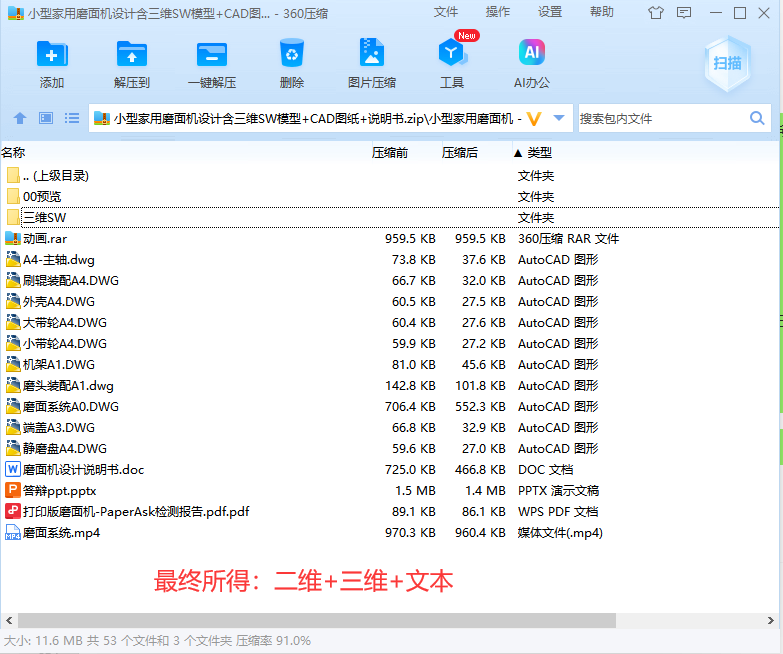
Task: Select the 动画.rar archive icon
Action: pos(12,239)
